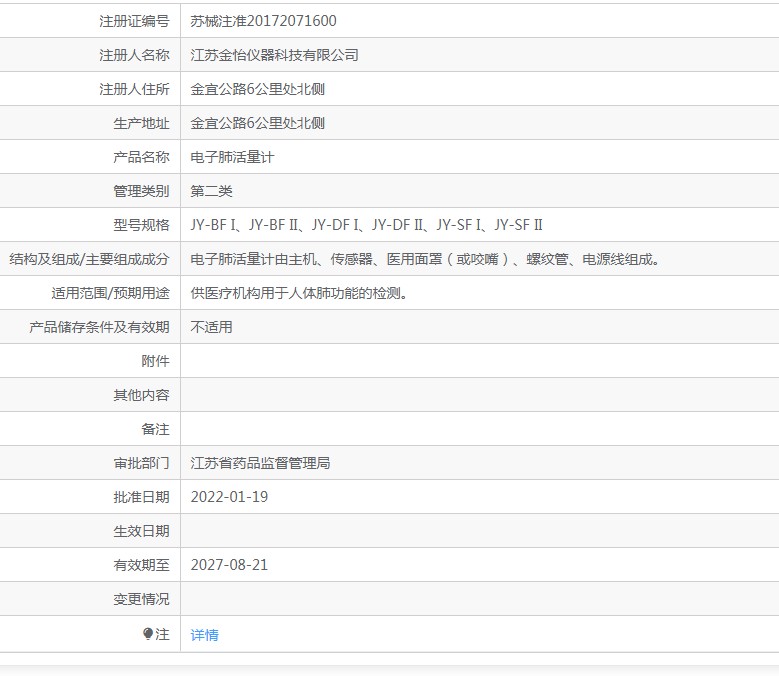Click the lightbulb icon beside 注
The image size is (779, 676).
[x=148, y=634]
